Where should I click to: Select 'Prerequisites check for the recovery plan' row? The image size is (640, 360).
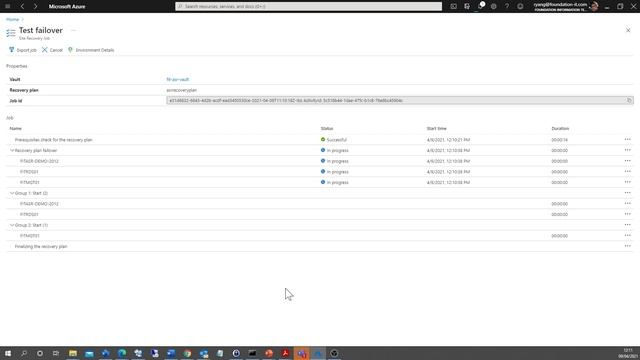click(320, 140)
